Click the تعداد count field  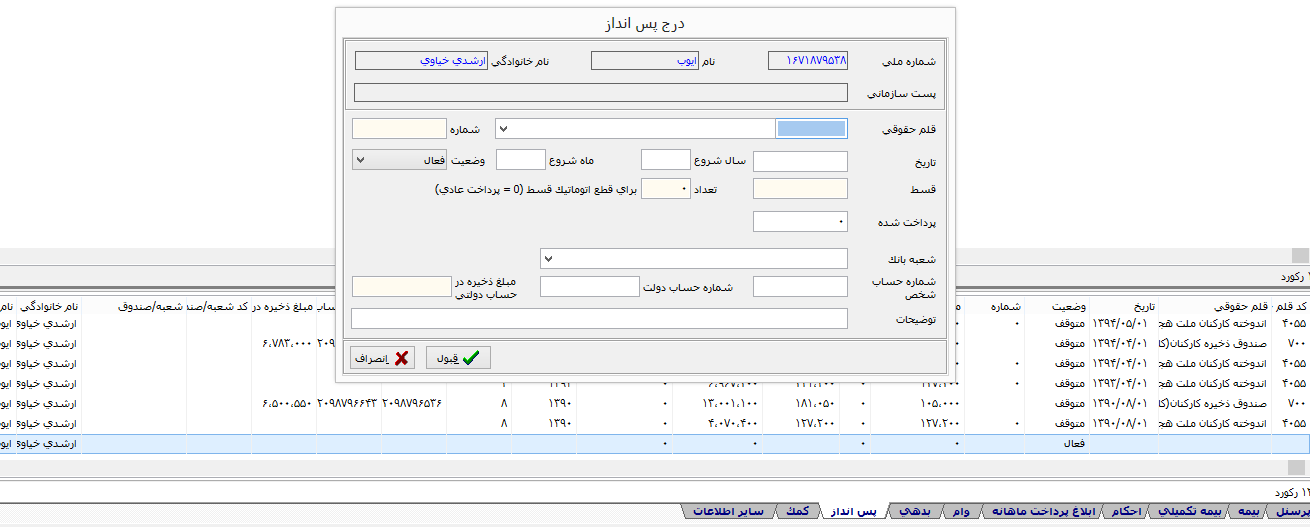(666, 189)
